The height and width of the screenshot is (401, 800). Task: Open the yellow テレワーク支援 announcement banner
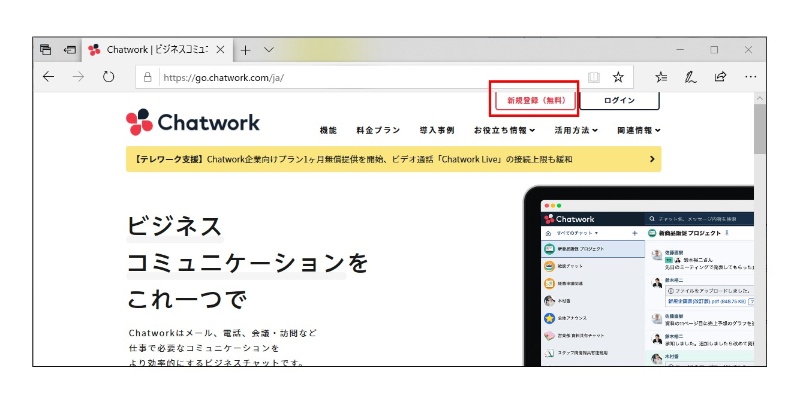click(393, 158)
